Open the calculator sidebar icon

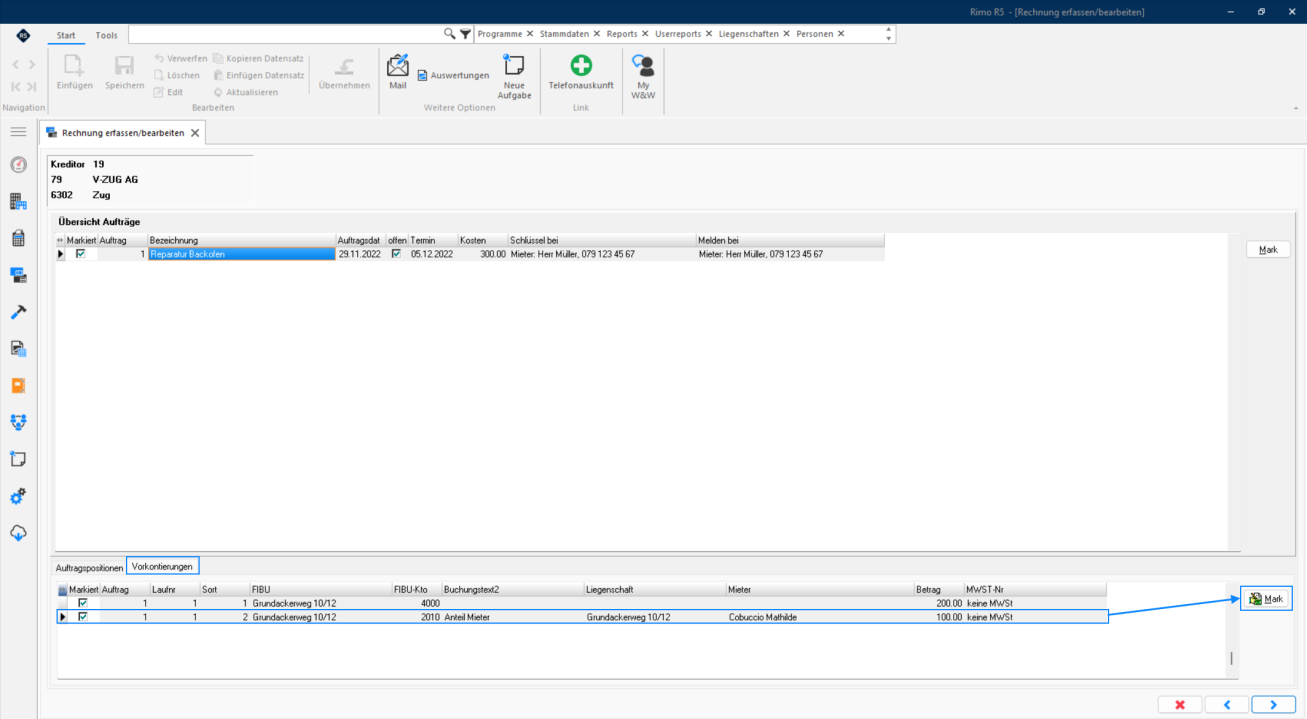coord(18,238)
